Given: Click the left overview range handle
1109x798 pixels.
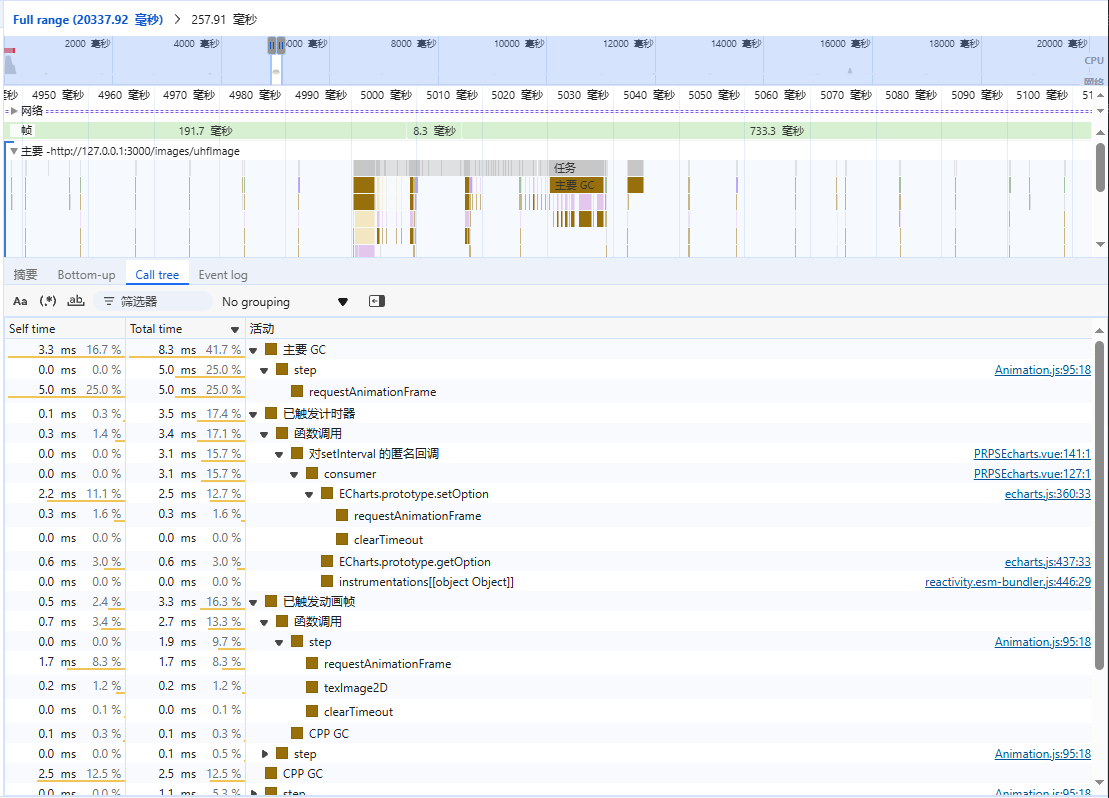Looking at the screenshot, I should 271,45.
